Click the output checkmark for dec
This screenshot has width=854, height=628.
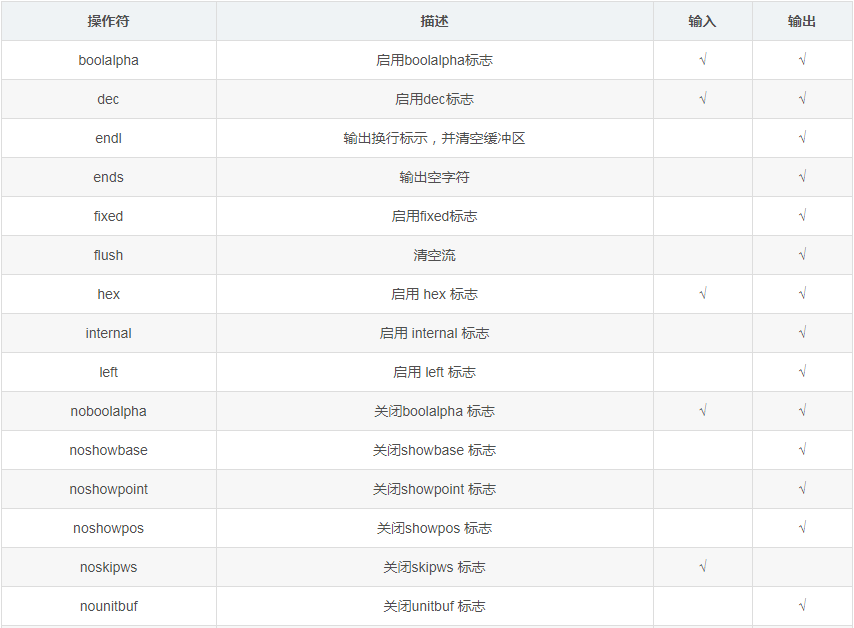[x=802, y=99]
